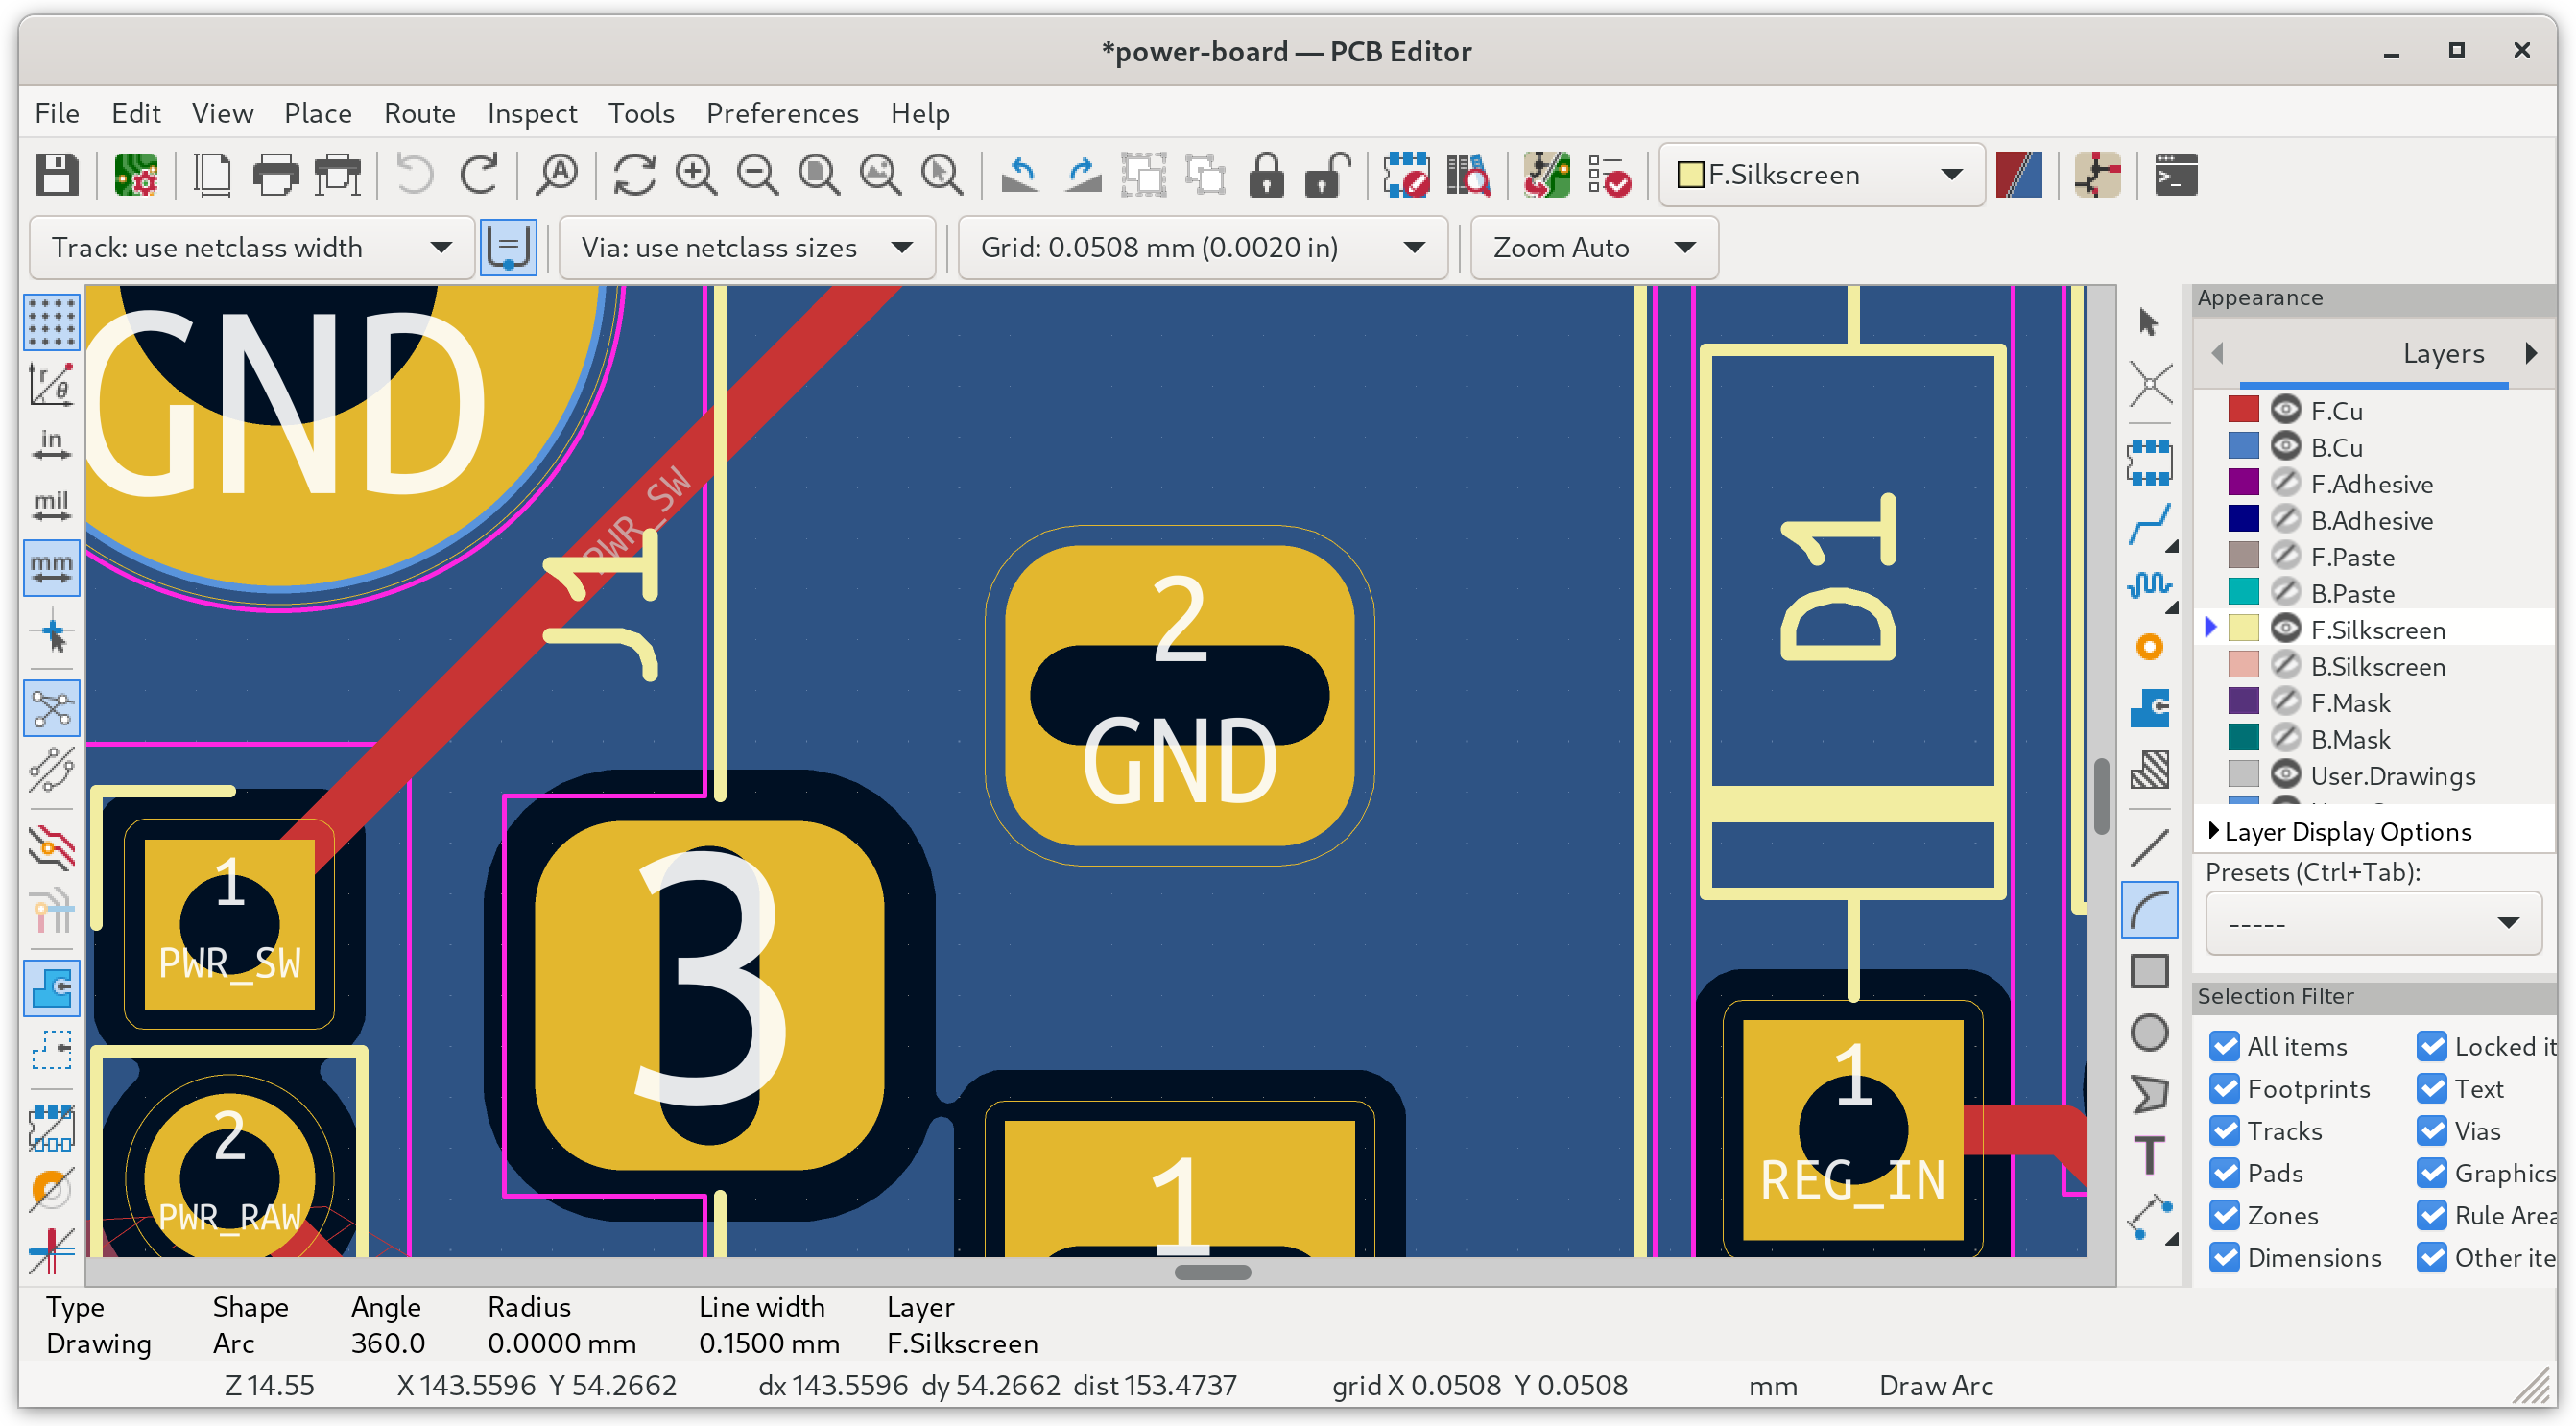Screen dimensions: 2576x1426
Task: Hide the F.Cu layer visibility
Action: tap(2285, 410)
